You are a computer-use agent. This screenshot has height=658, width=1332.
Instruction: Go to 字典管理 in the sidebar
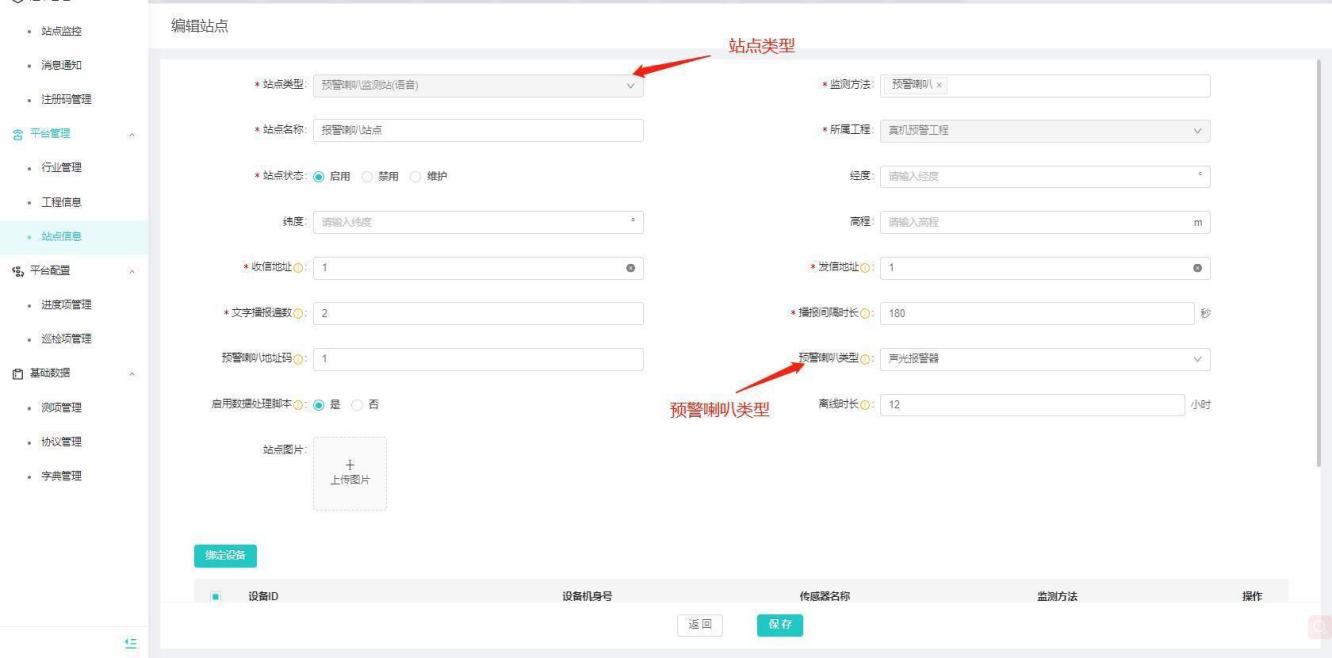(x=62, y=475)
